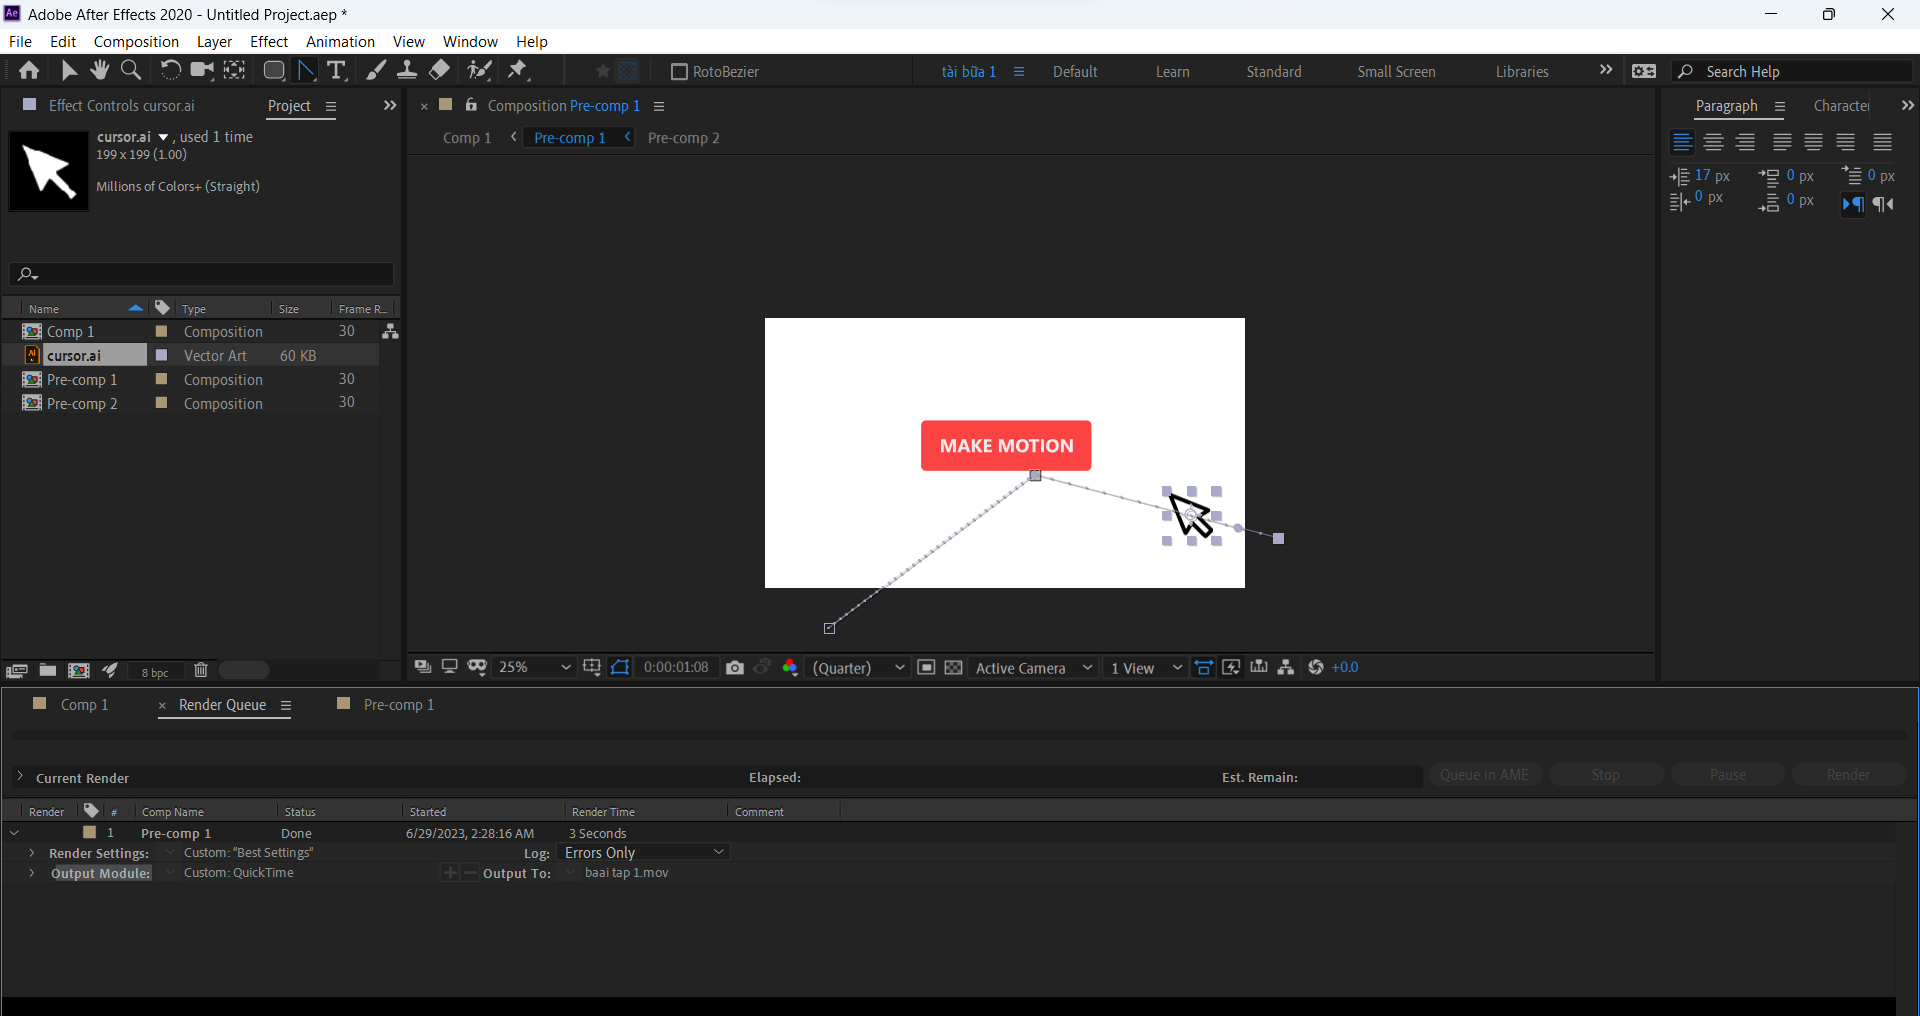Click the new folder icon in Project panel
Screen dimensions: 1920x1016
[x=47, y=671]
